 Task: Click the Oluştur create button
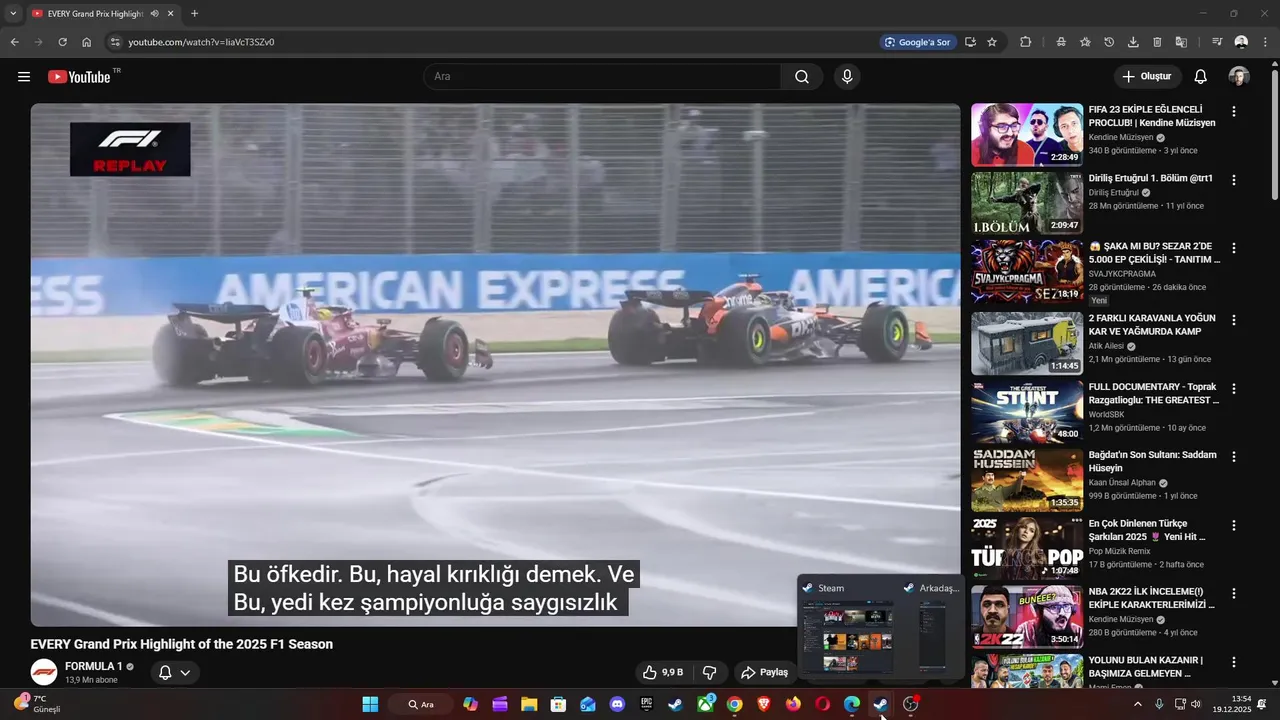[1147, 77]
